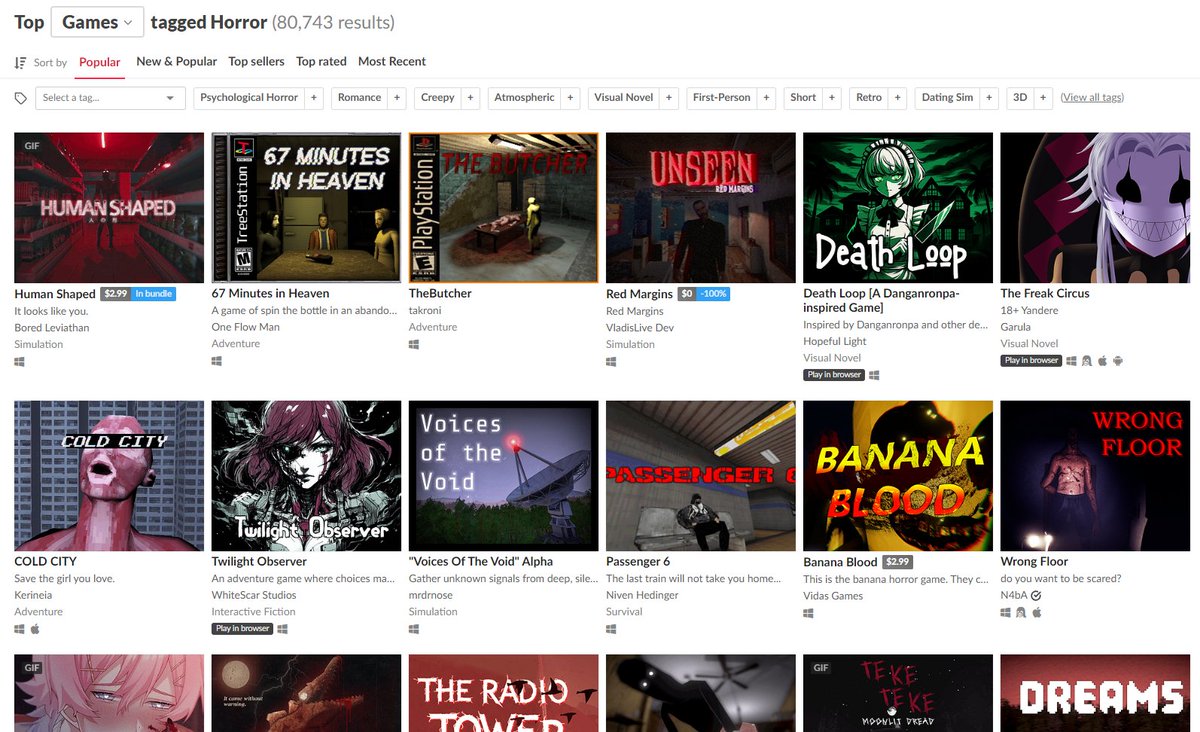Image resolution: width=1200 pixels, height=732 pixels.
Task: Open the Games category dropdown
Action: point(97,22)
